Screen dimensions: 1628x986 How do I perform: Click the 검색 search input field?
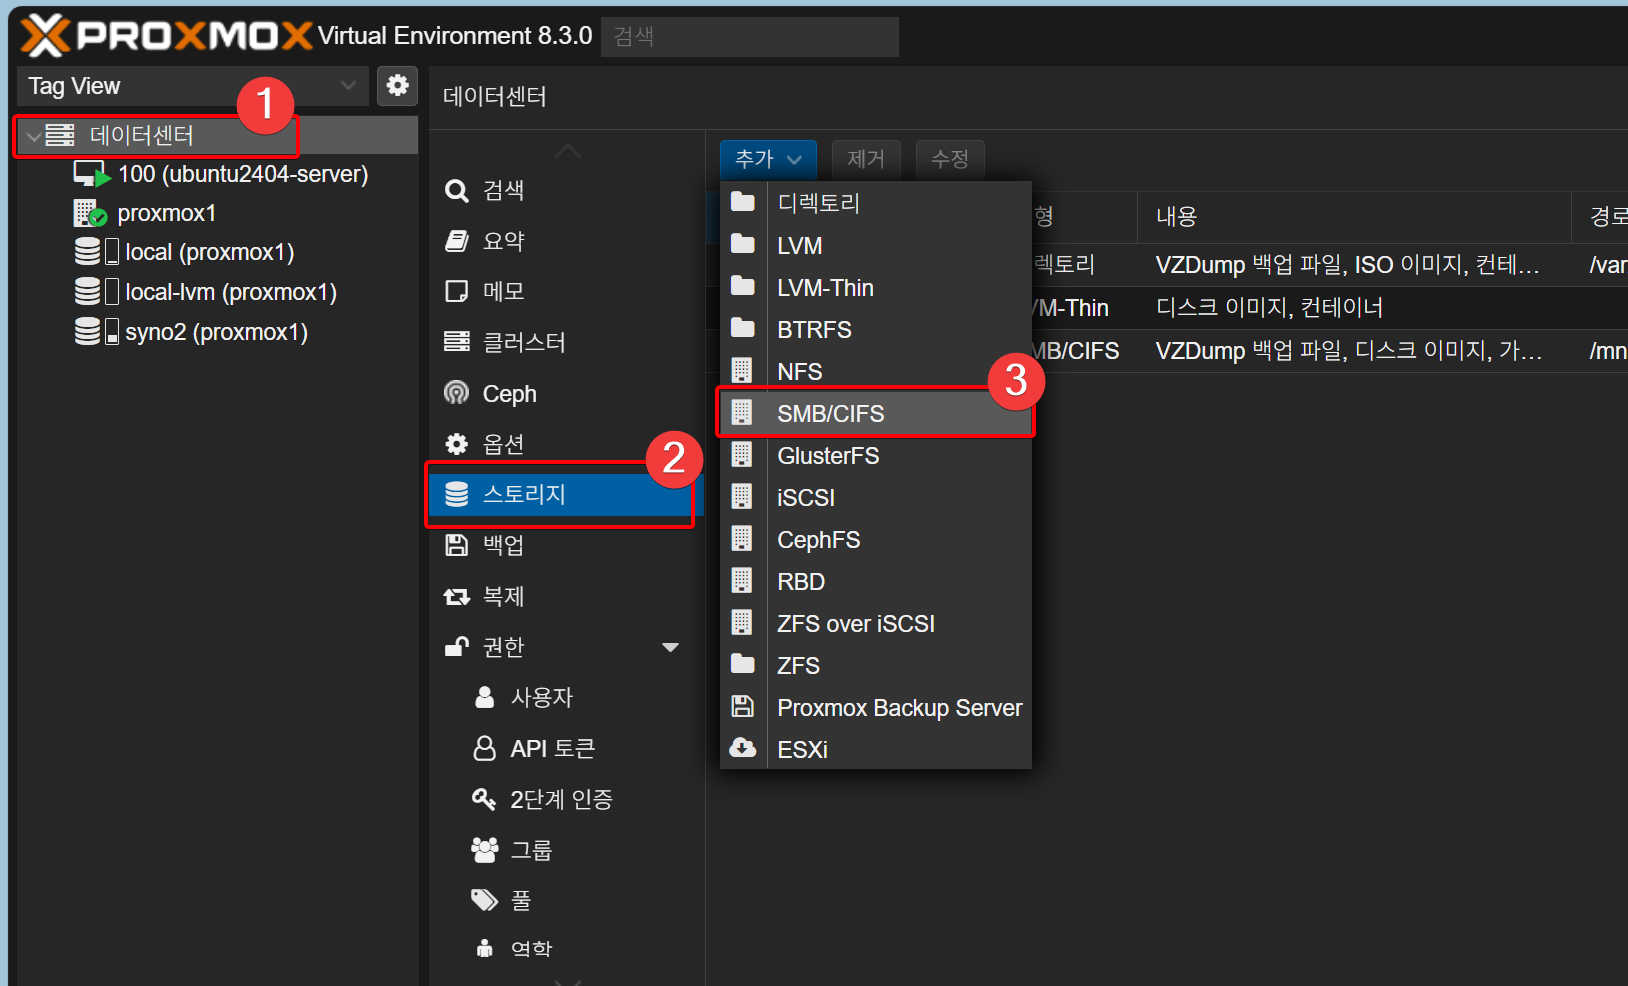[x=750, y=36]
